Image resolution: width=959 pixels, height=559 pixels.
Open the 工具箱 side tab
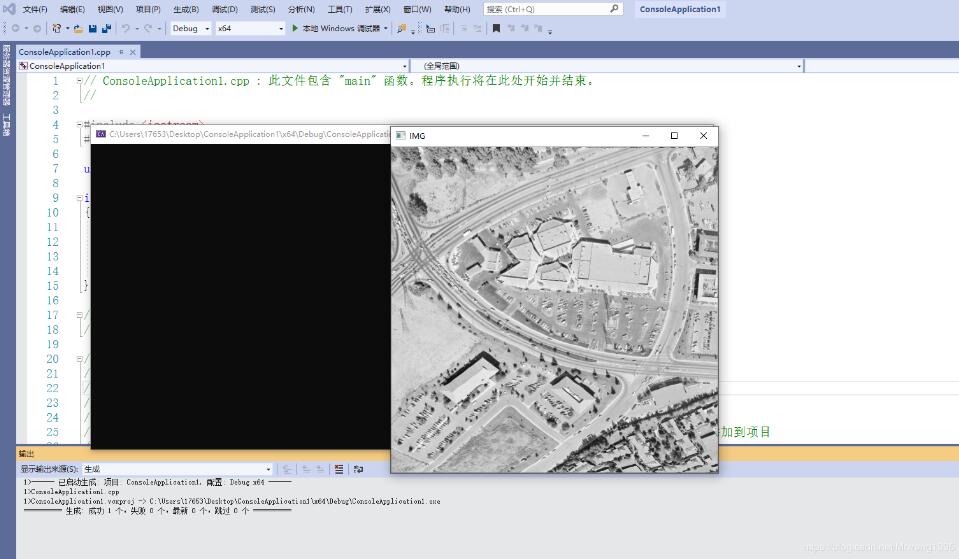pos(6,125)
